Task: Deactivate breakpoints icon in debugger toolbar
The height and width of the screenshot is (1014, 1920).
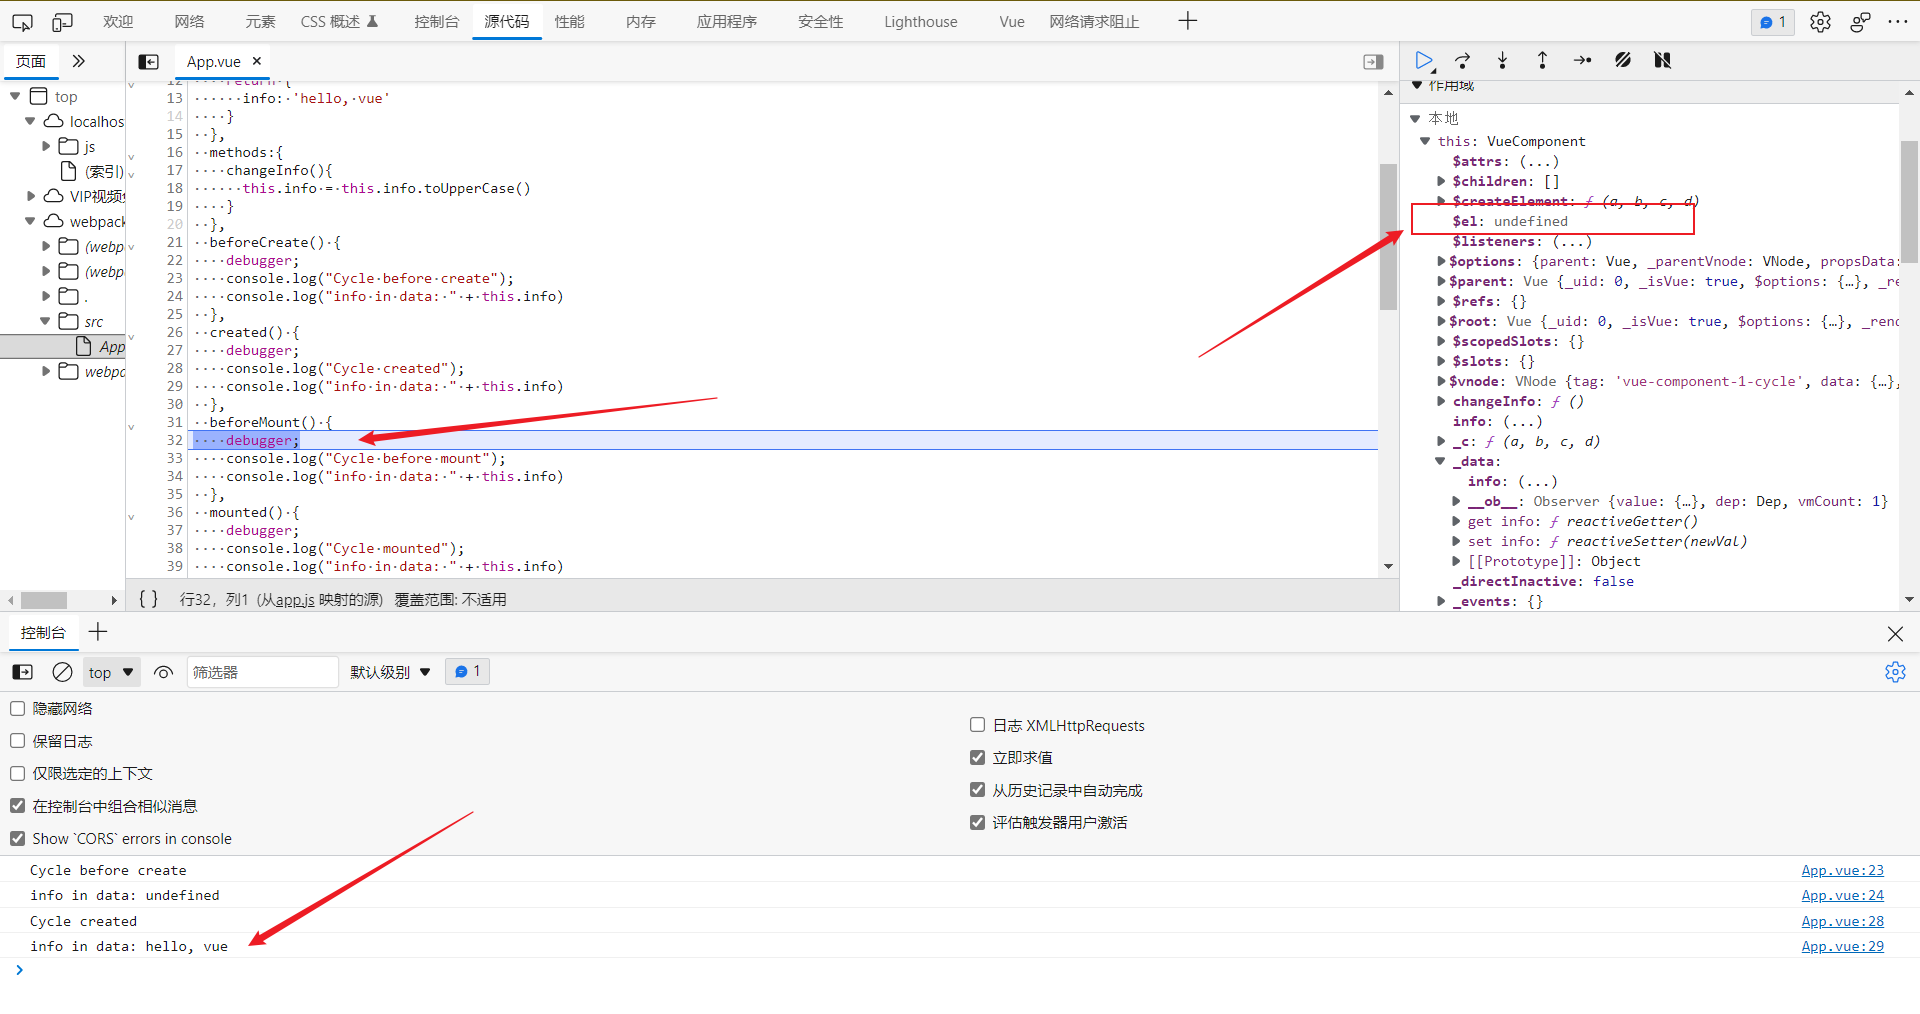Action: click(x=1623, y=60)
